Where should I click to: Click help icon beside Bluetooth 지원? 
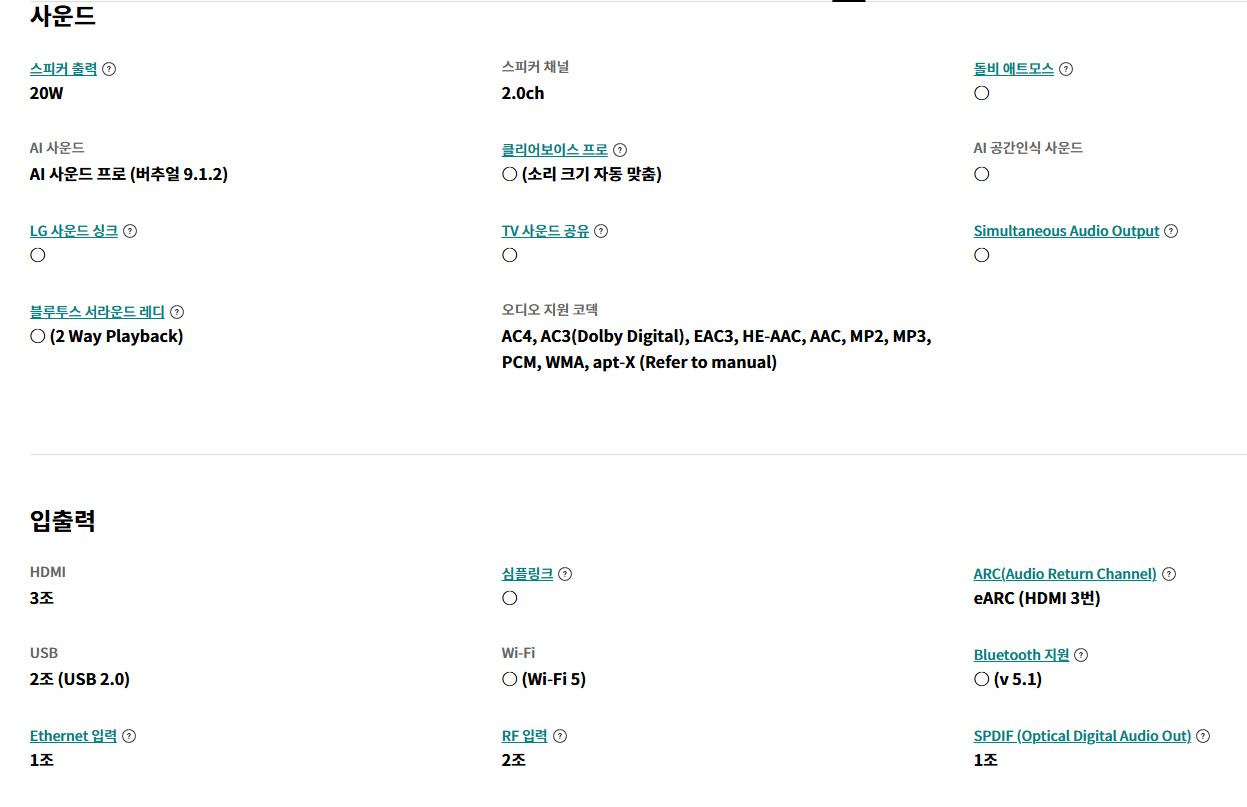(x=1081, y=655)
